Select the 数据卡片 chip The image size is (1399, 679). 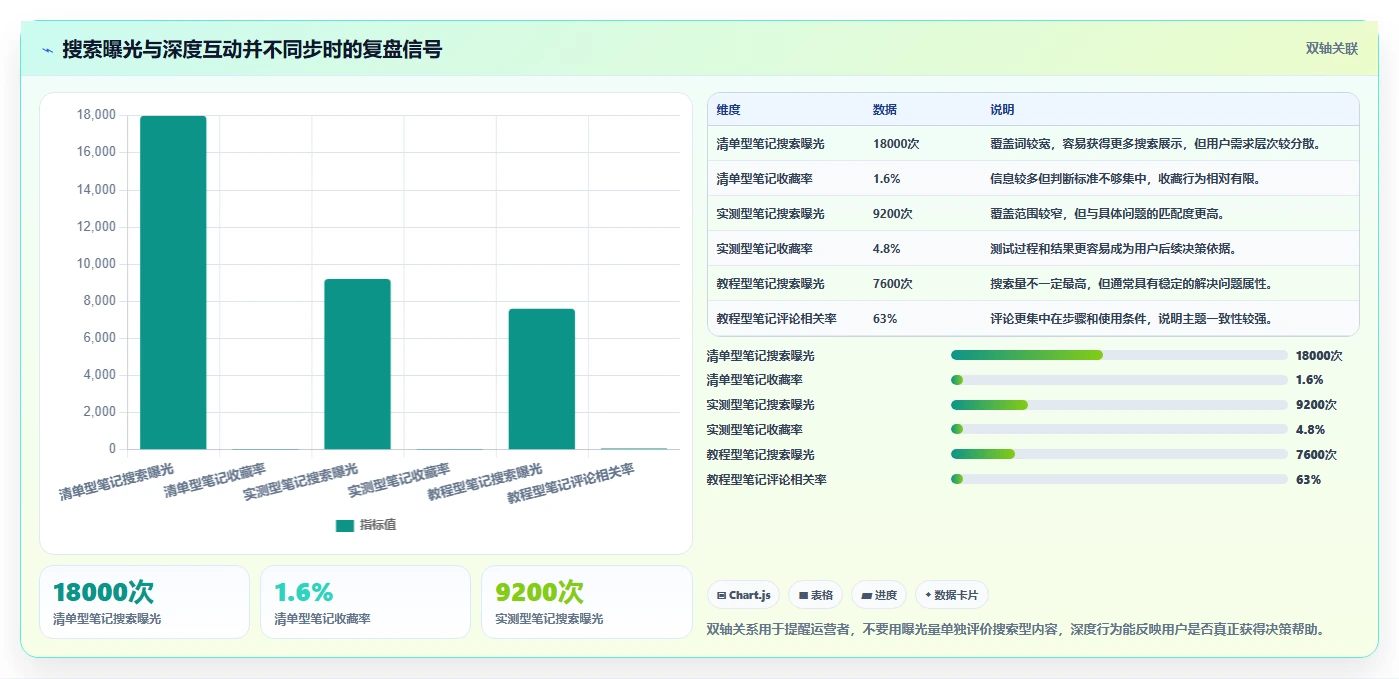point(952,595)
